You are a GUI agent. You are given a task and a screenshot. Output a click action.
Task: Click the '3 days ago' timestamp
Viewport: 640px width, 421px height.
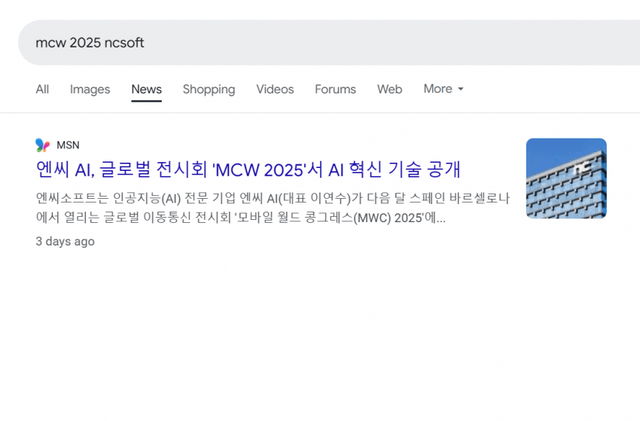coord(65,241)
